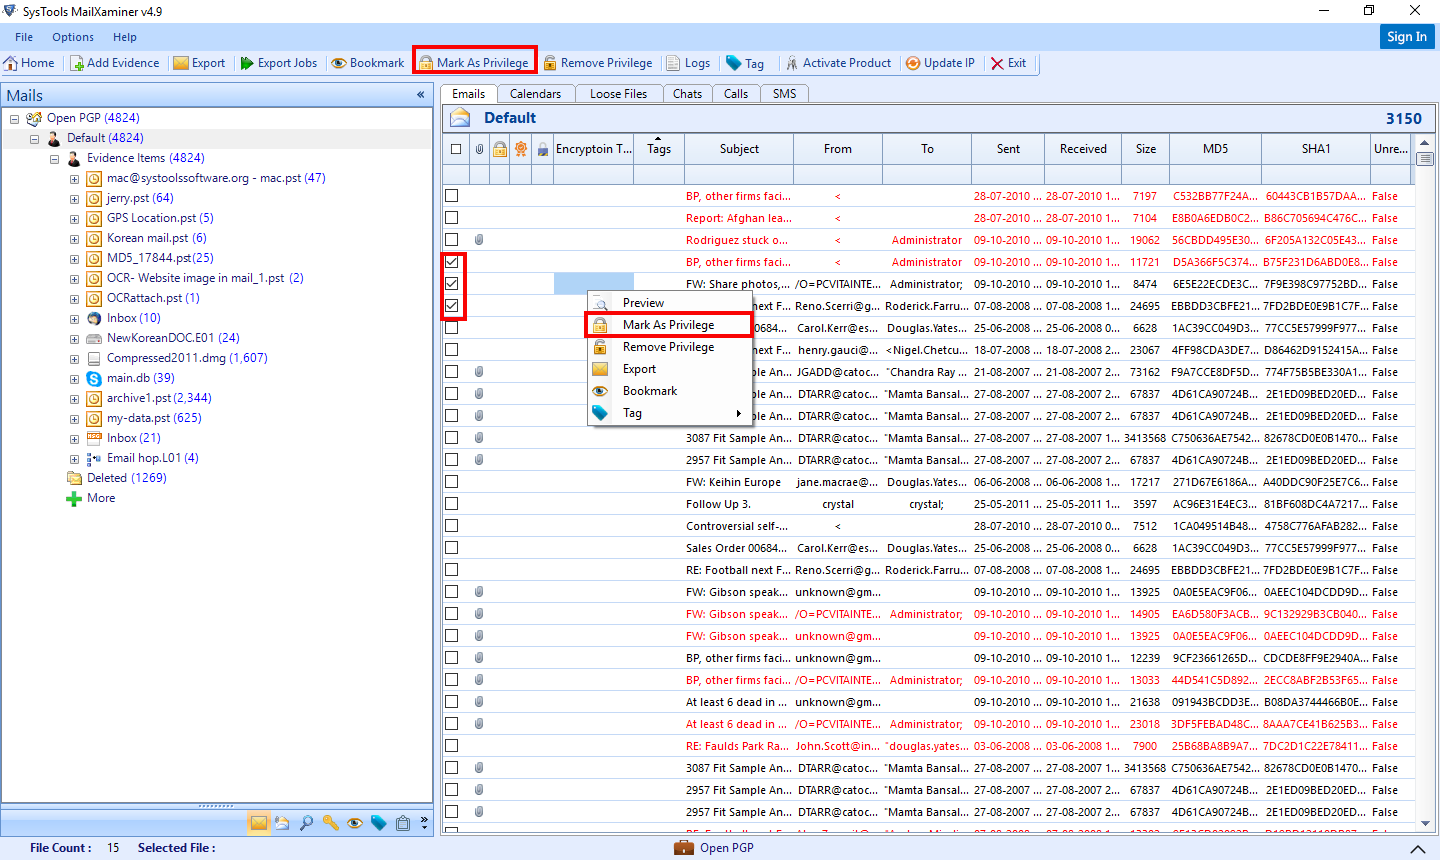
Task: Expand the GPS Location.pst (5) node
Action: 74,218
